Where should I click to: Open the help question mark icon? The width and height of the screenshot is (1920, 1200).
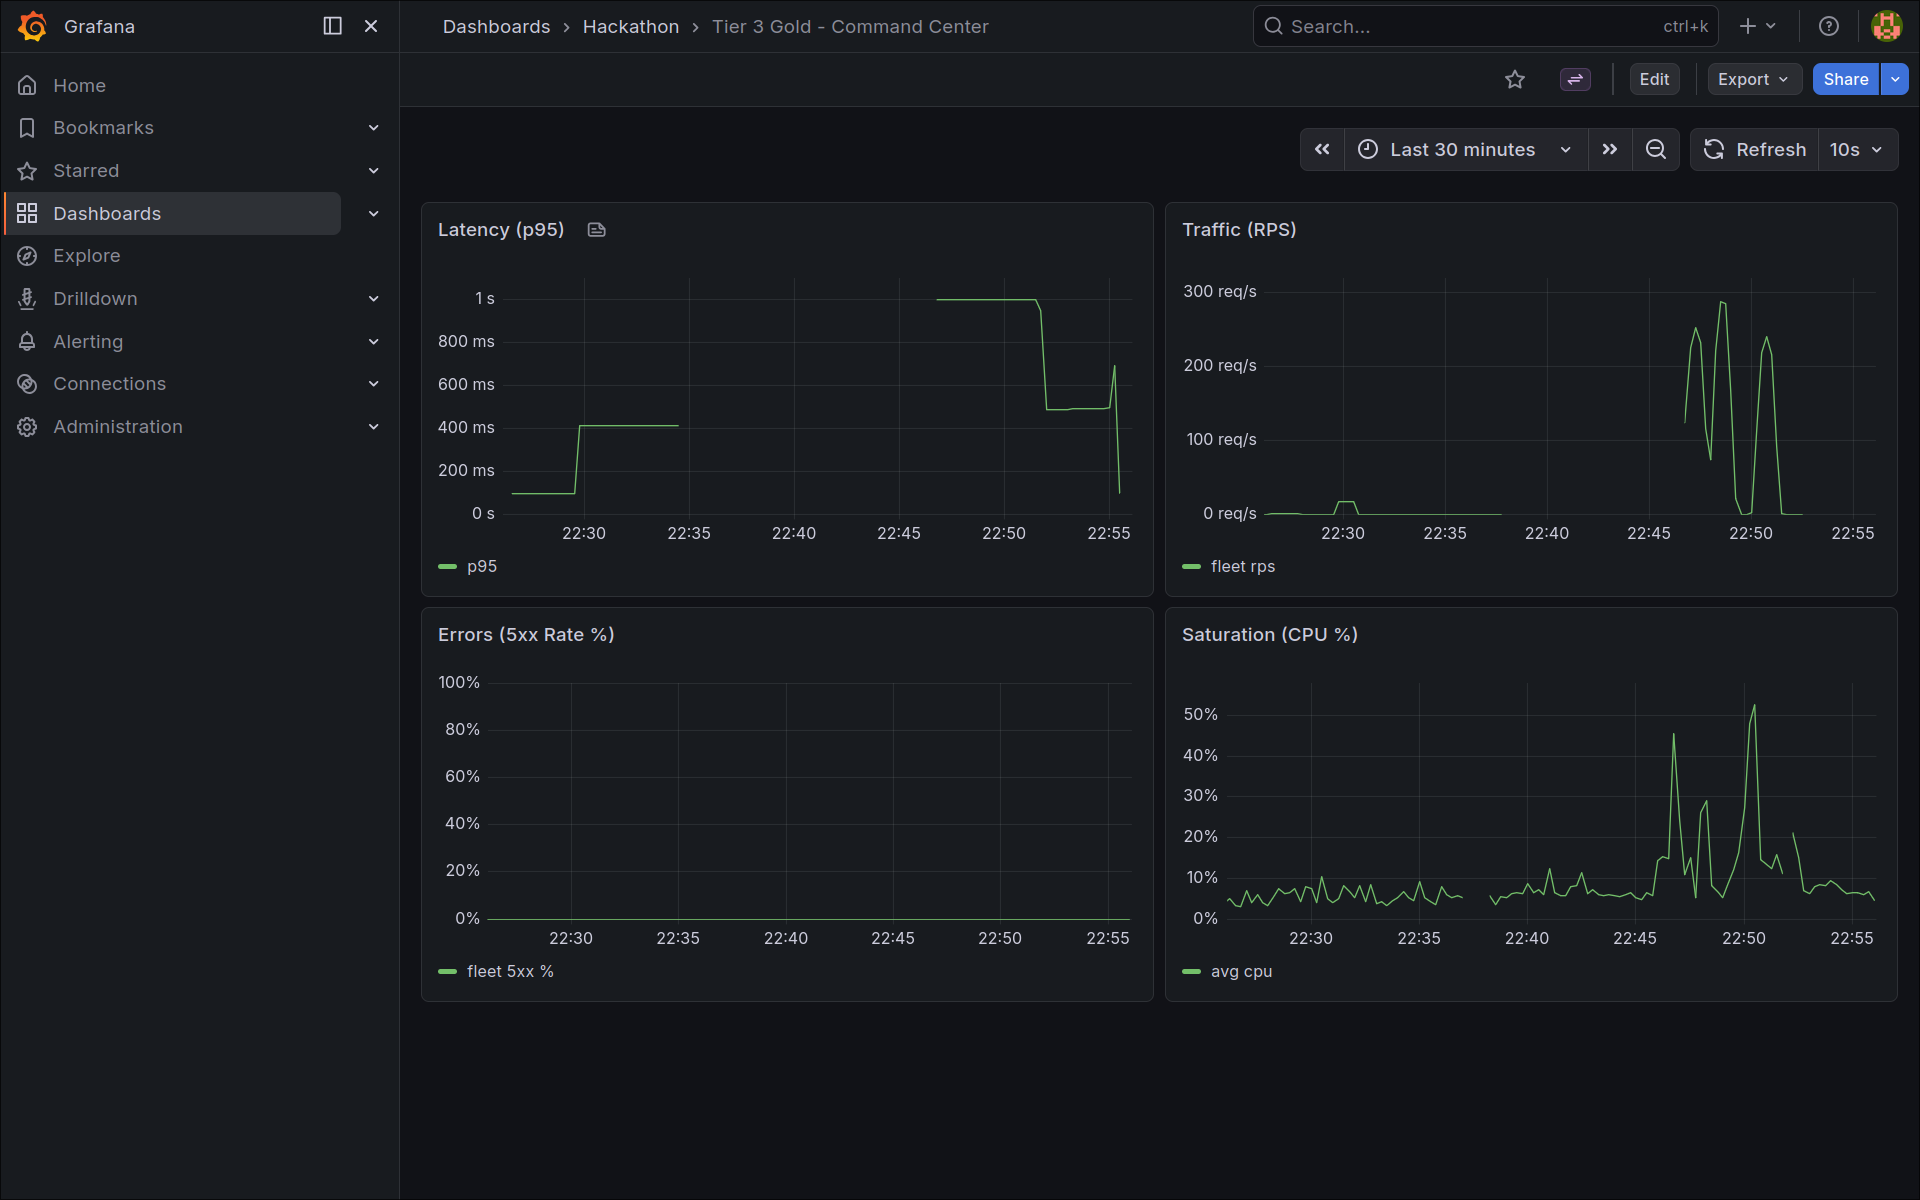click(1829, 27)
